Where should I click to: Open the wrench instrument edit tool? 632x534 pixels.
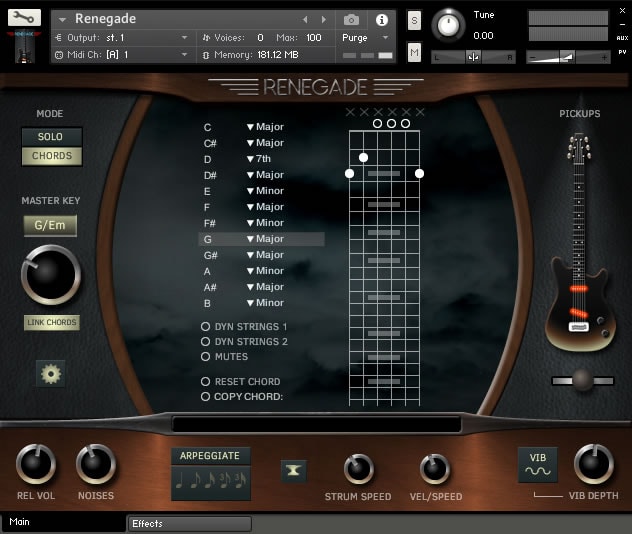pyautogui.click(x=24, y=18)
